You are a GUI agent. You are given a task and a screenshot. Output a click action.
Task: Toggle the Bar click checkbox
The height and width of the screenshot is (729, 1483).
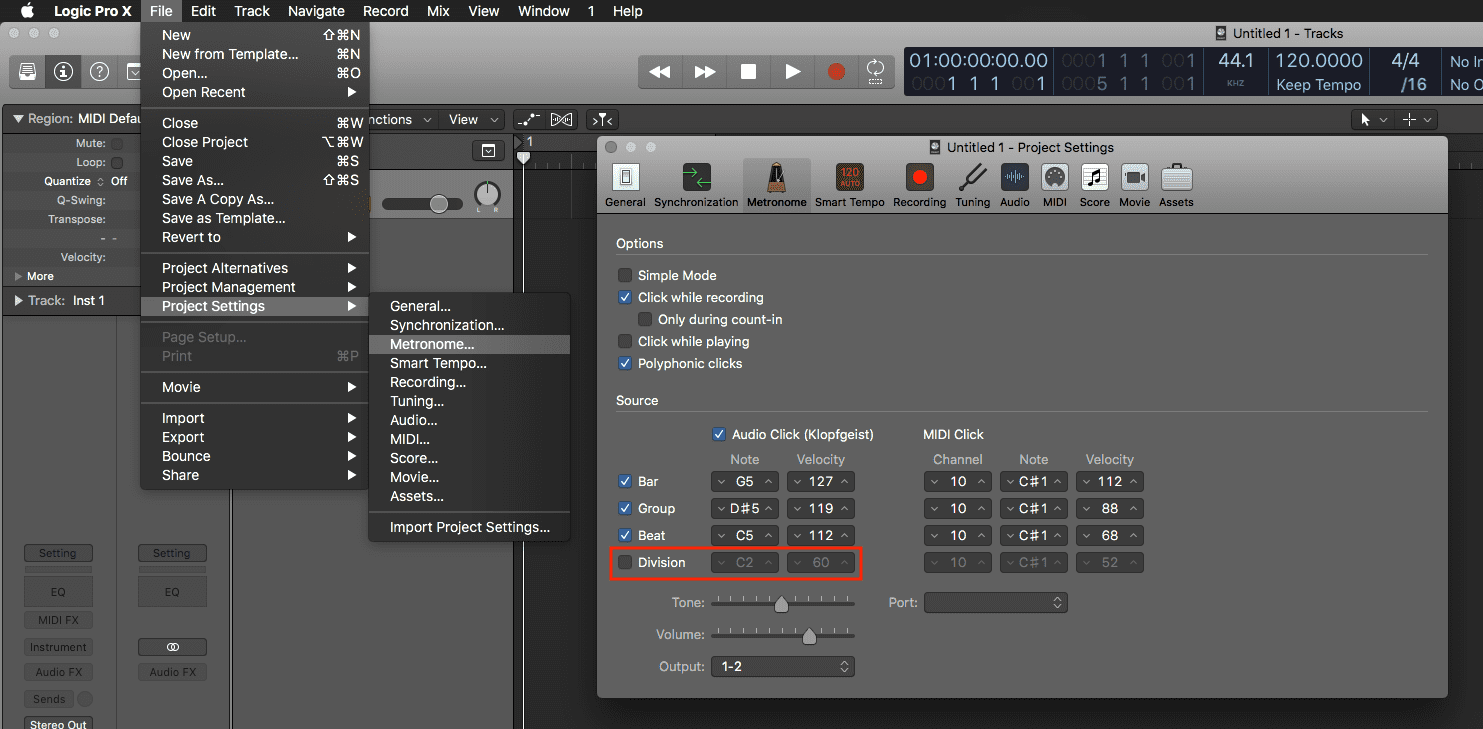625,481
